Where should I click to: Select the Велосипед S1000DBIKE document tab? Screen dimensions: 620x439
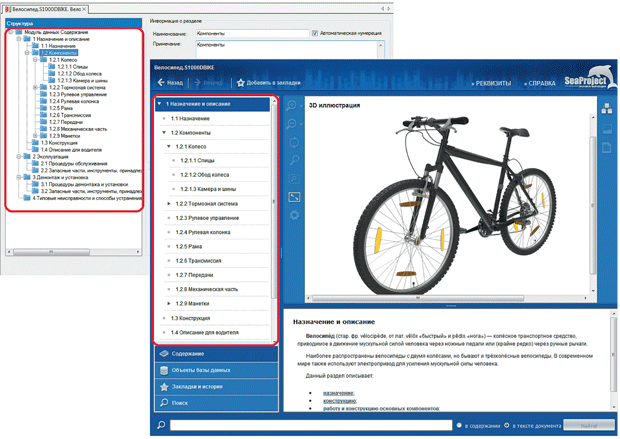(45, 9)
